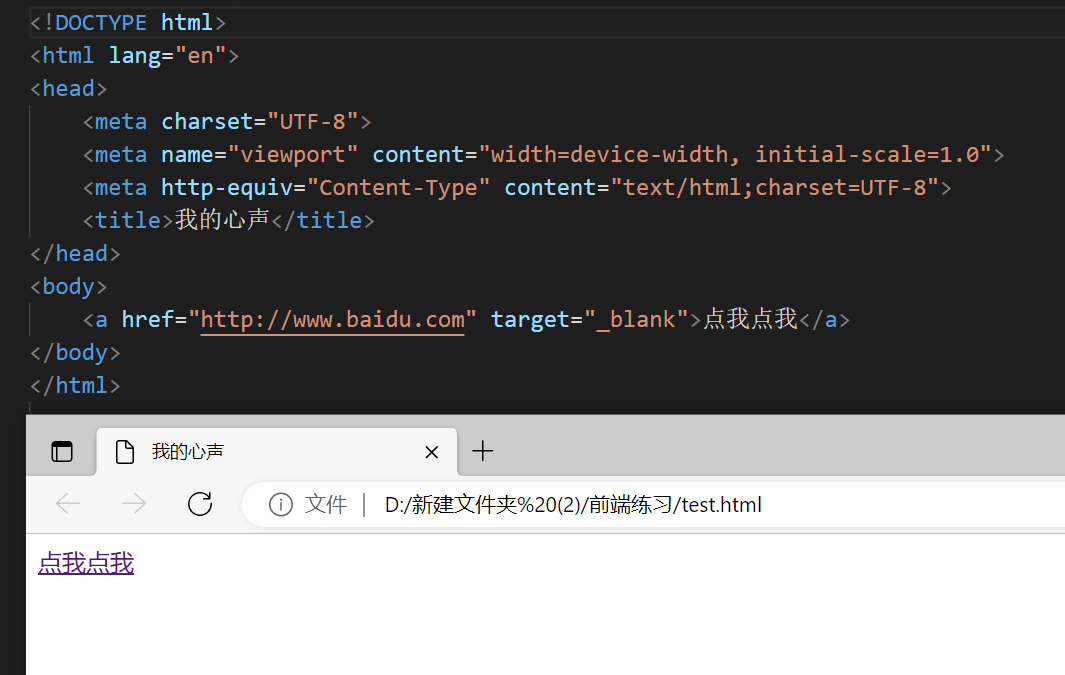Follow the 点我点我 link on the page
The height and width of the screenshot is (675, 1065).
click(x=85, y=563)
